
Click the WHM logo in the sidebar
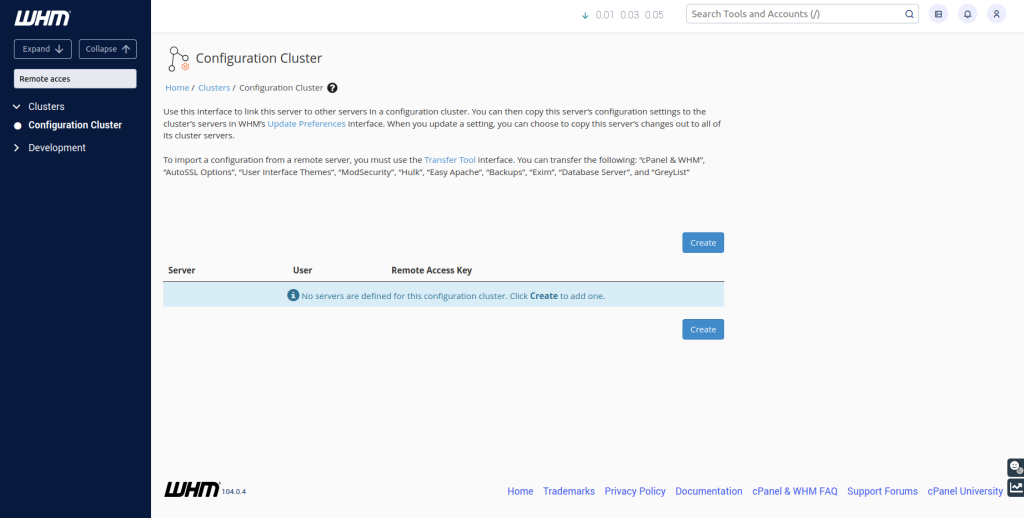click(42, 18)
